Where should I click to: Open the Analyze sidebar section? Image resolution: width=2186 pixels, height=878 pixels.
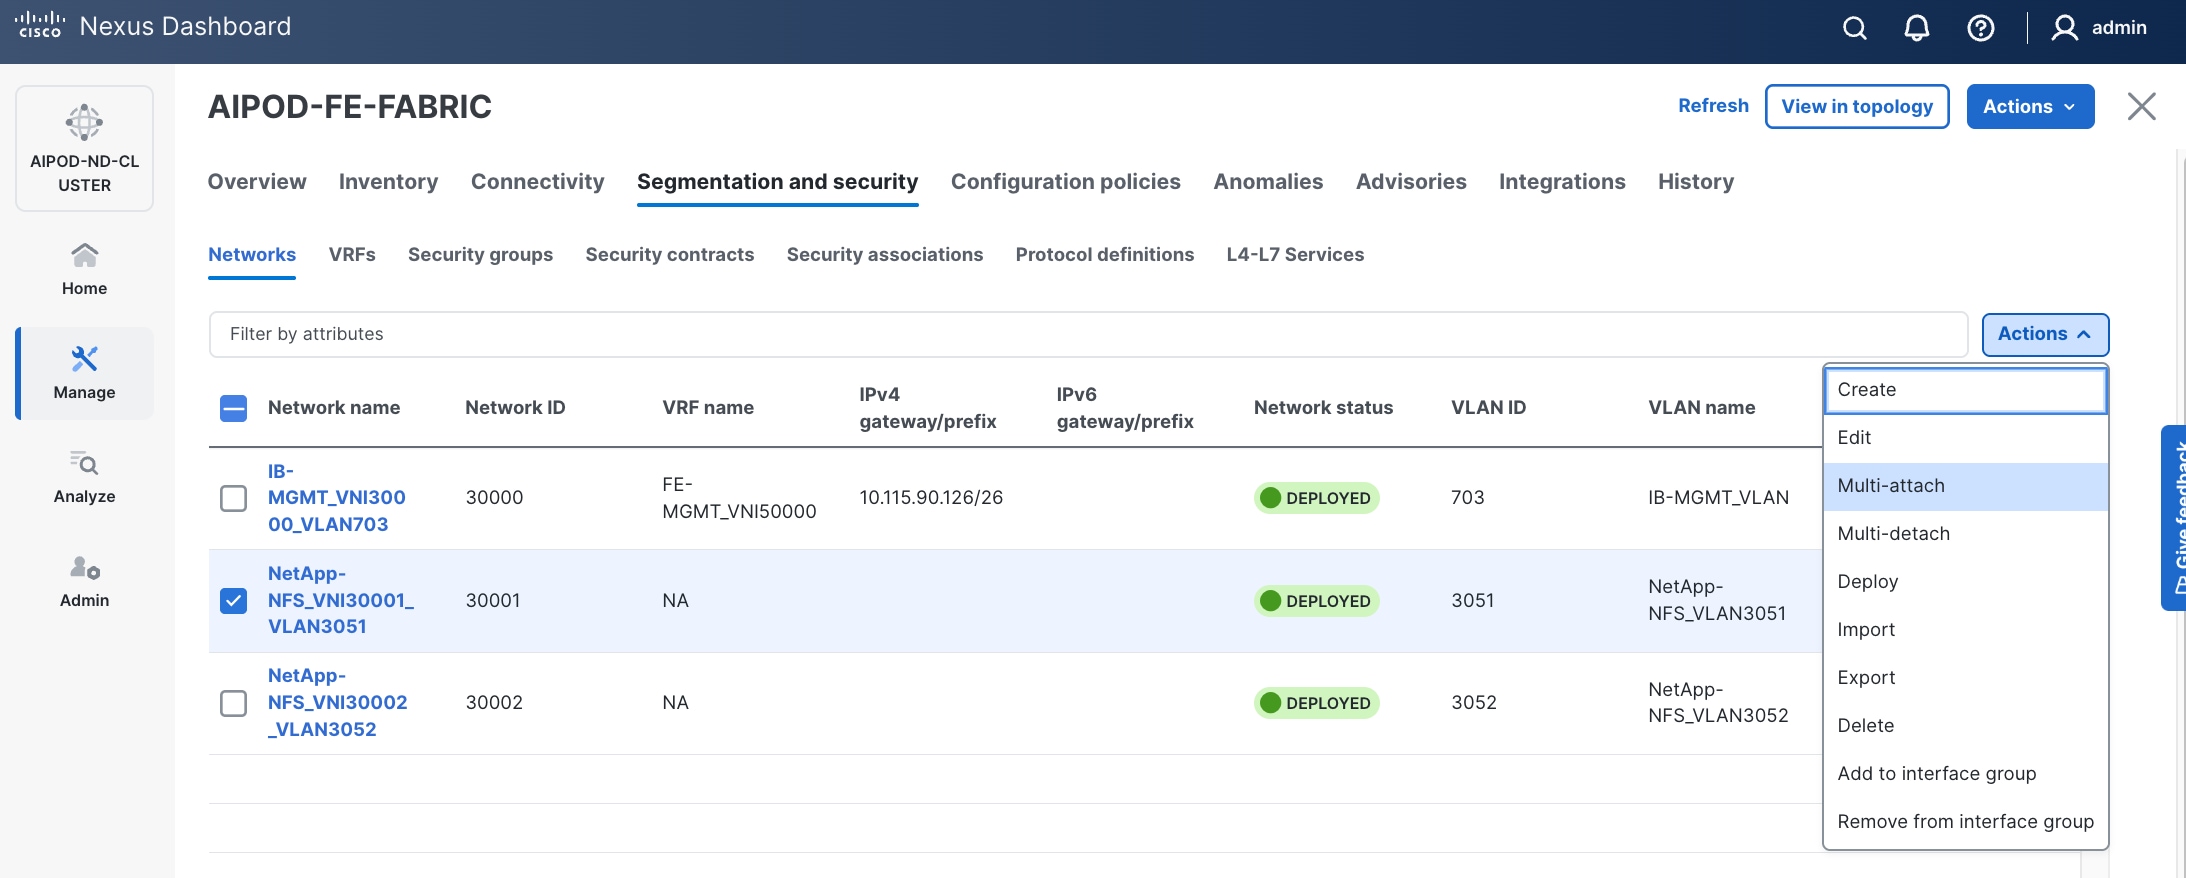pyautogui.click(x=84, y=477)
